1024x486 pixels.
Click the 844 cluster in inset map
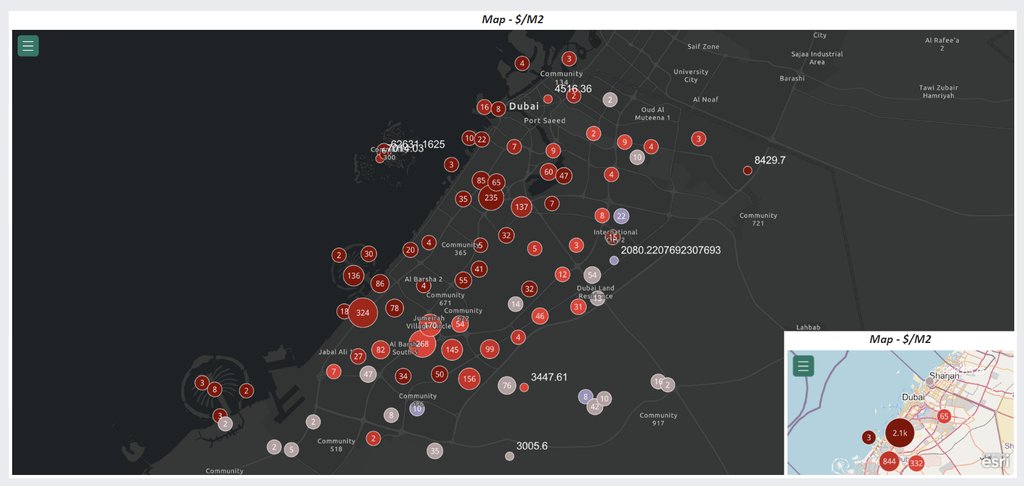[x=889, y=462]
